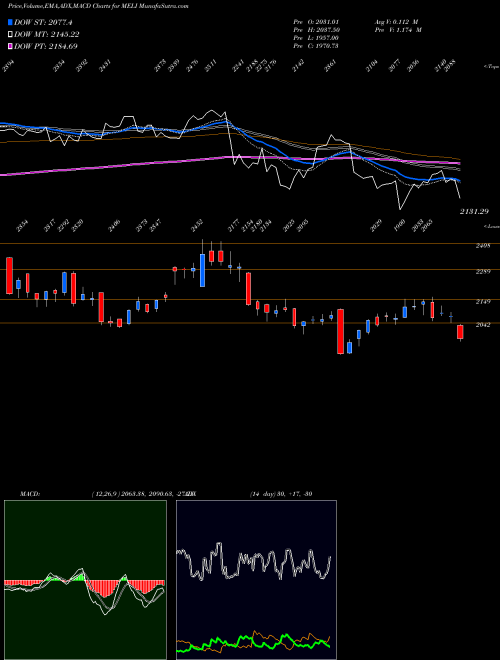
Task: Click the large red candlestick at the chart low
Action: tap(340, 331)
